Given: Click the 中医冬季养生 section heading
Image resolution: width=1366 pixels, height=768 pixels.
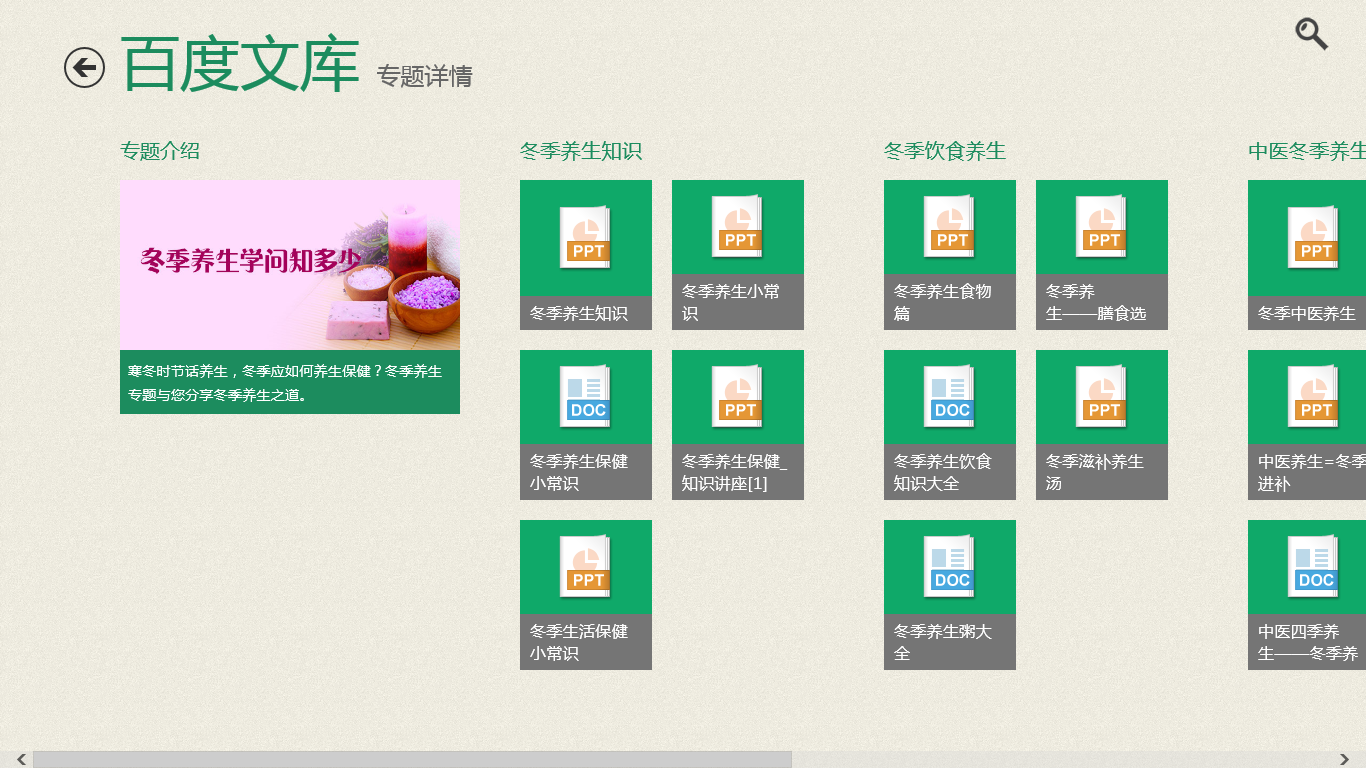Looking at the screenshot, I should 1307,151.
